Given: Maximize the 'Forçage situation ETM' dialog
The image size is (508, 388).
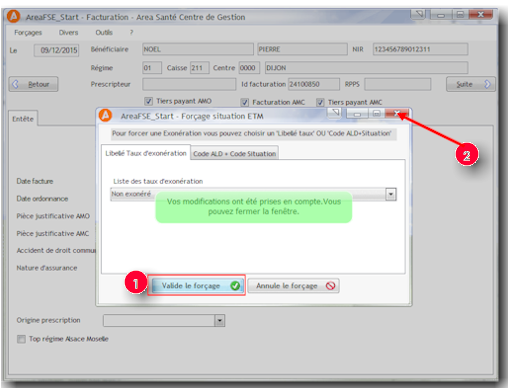Looking at the screenshot, I should pyautogui.click(x=377, y=114).
